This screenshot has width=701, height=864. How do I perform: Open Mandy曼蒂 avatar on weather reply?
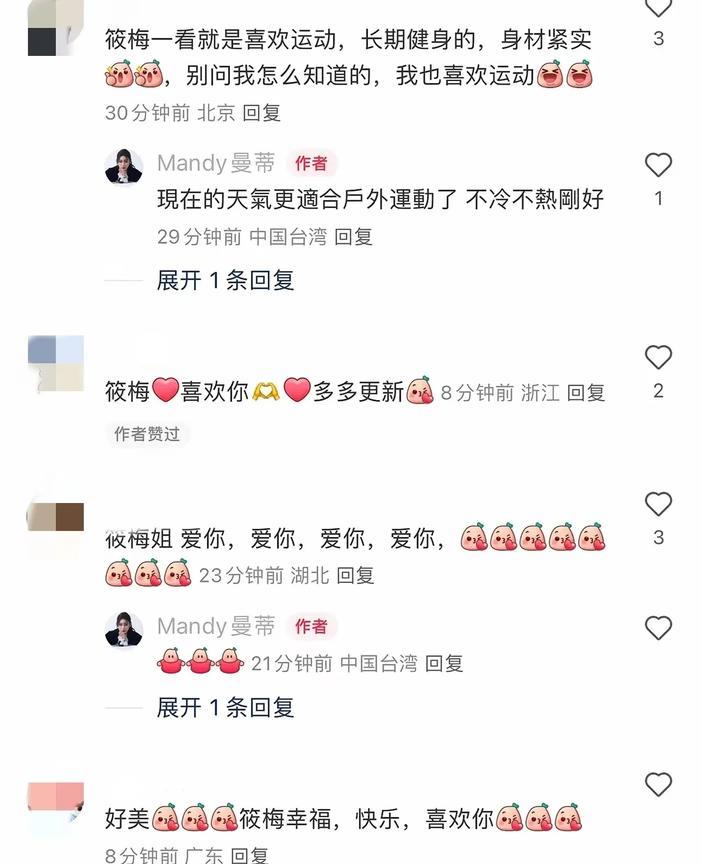124,166
